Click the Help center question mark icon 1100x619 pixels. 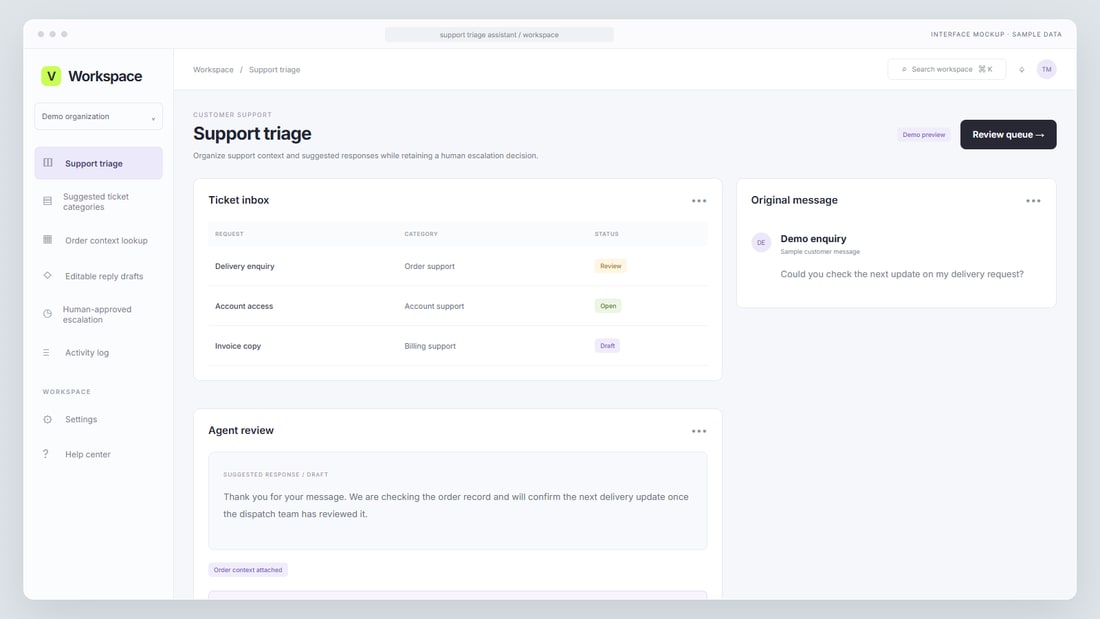pos(46,454)
